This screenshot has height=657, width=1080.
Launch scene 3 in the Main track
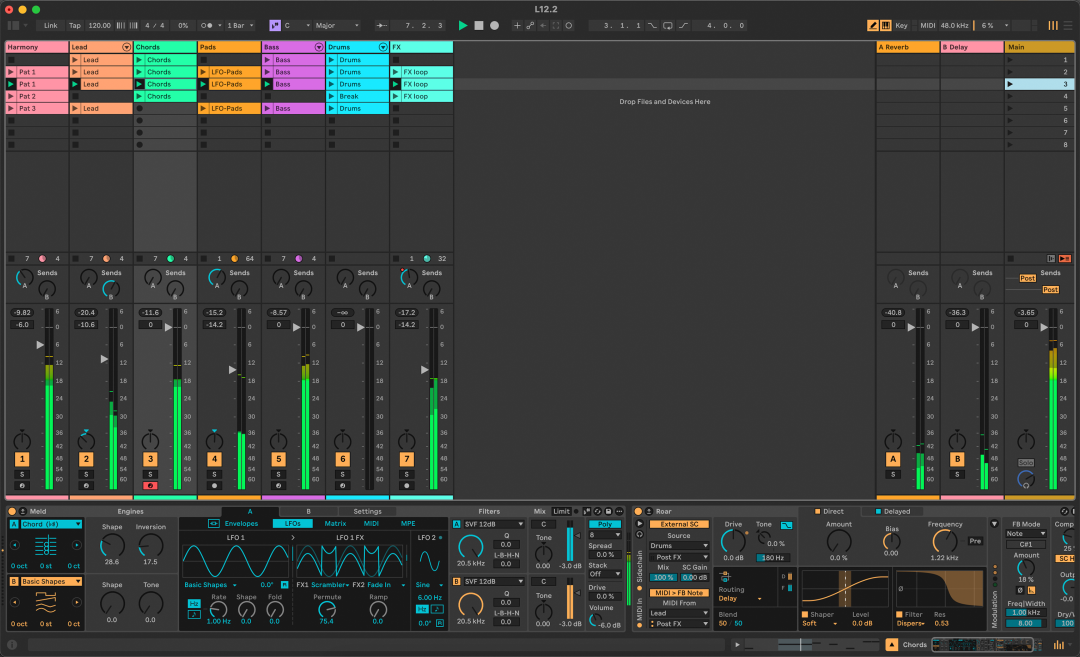pos(1010,84)
